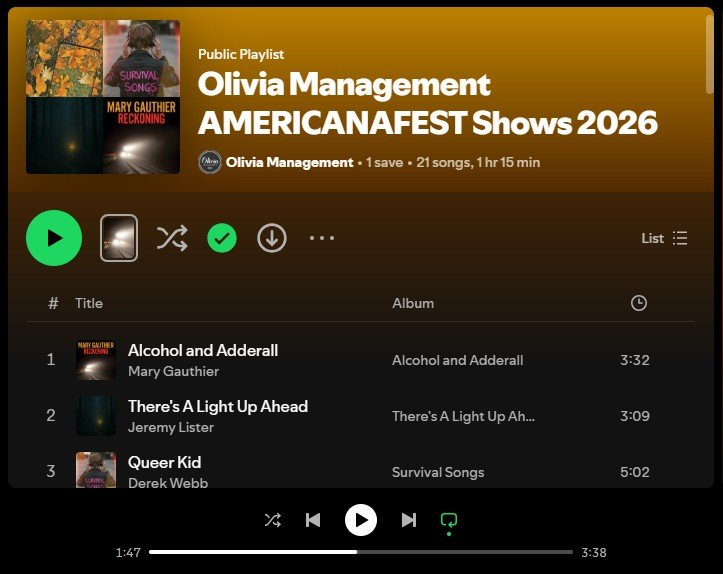The width and height of the screenshot is (723, 574).
Task: Click the Album column header
Action: coord(413,303)
